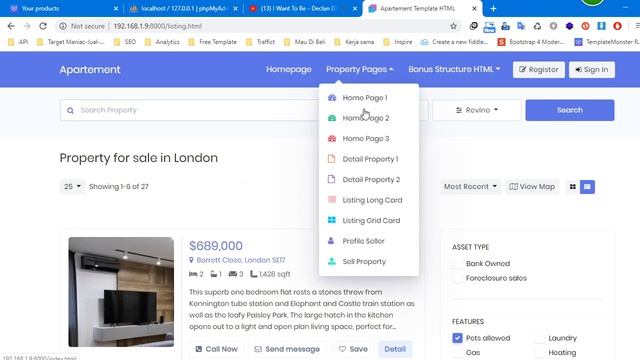
Task: Open the Review filter dropdown
Action: (477, 110)
